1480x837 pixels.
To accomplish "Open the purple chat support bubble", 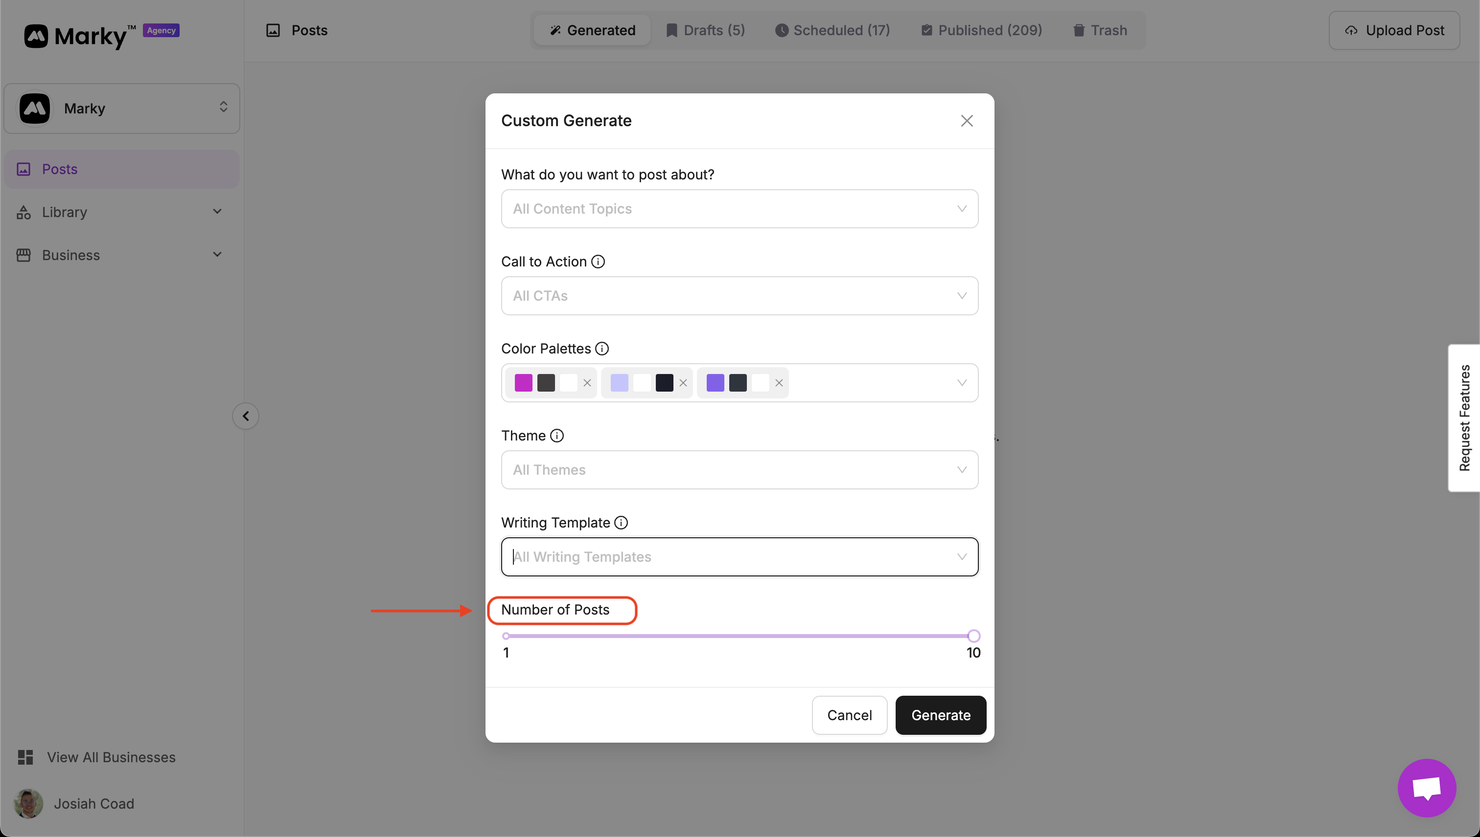I will click(x=1426, y=788).
